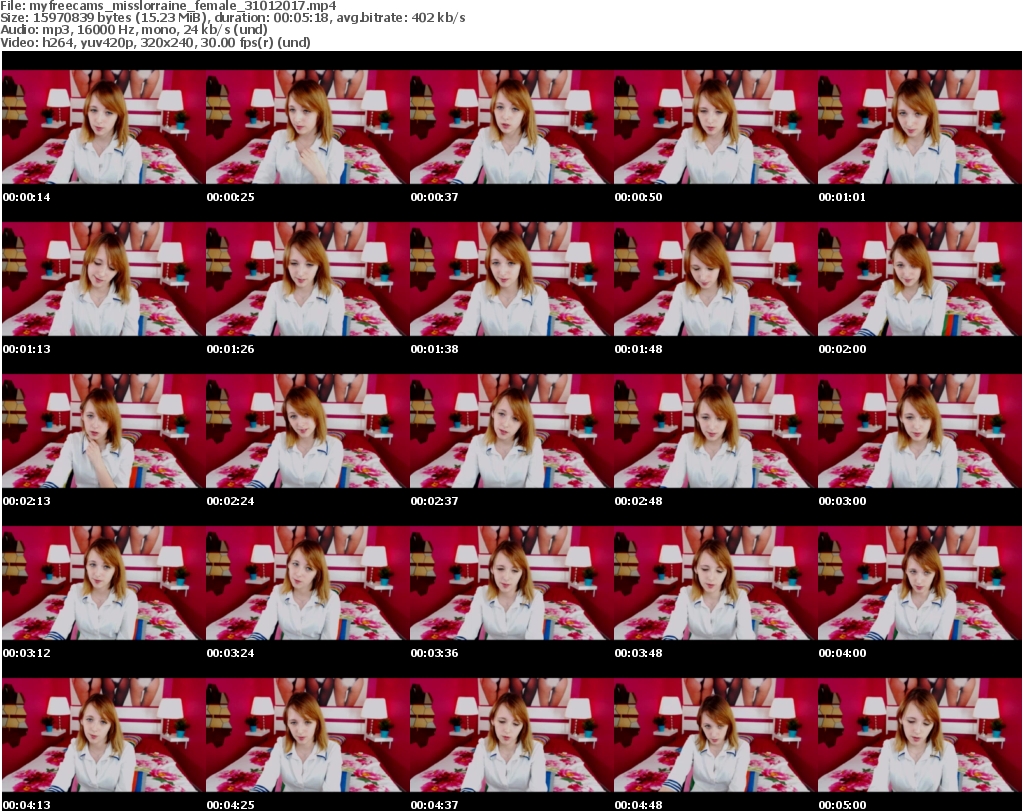Pick the frame above timestamp 00:02:13
Screen dimensions: 1024x811
click(103, 431)
